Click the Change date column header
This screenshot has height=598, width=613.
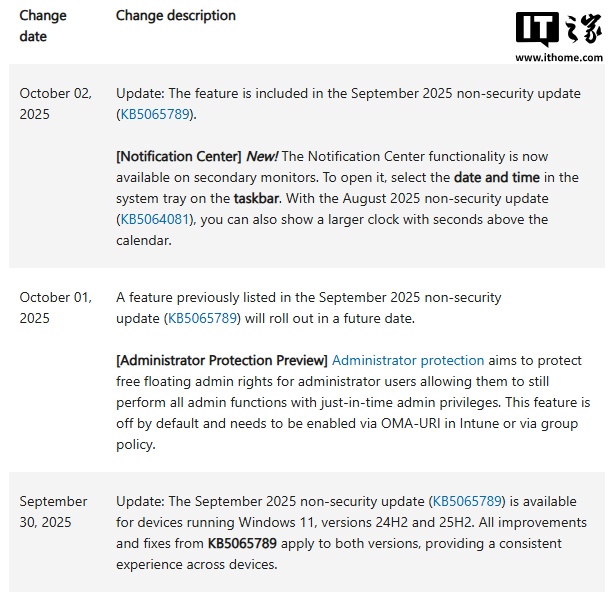tap(43, 26)
